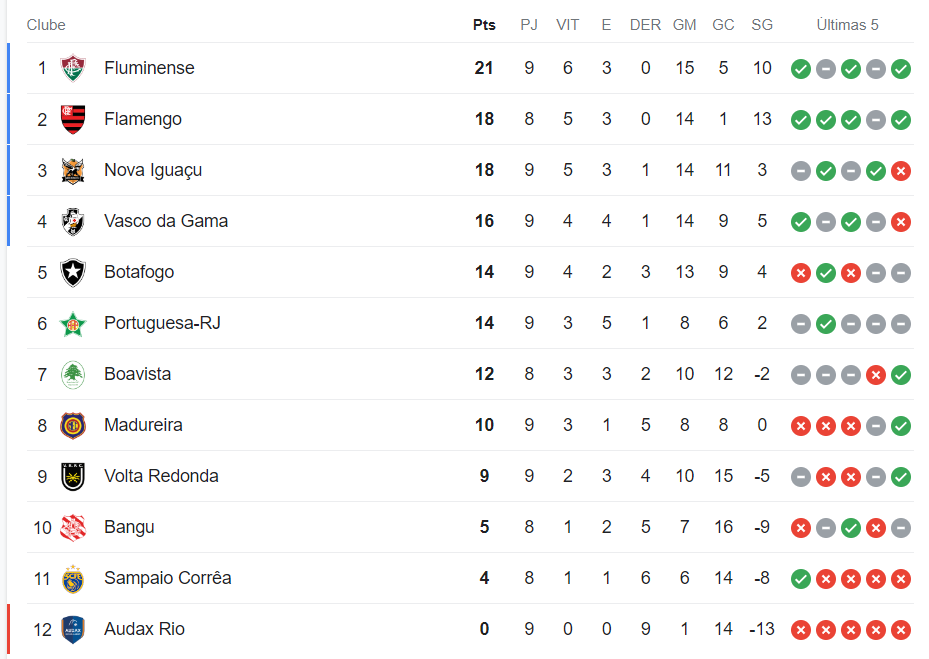Click the Nova Iguaçu club crest
This screenshot has width=929, height=659.
click(x=73, y=170)
